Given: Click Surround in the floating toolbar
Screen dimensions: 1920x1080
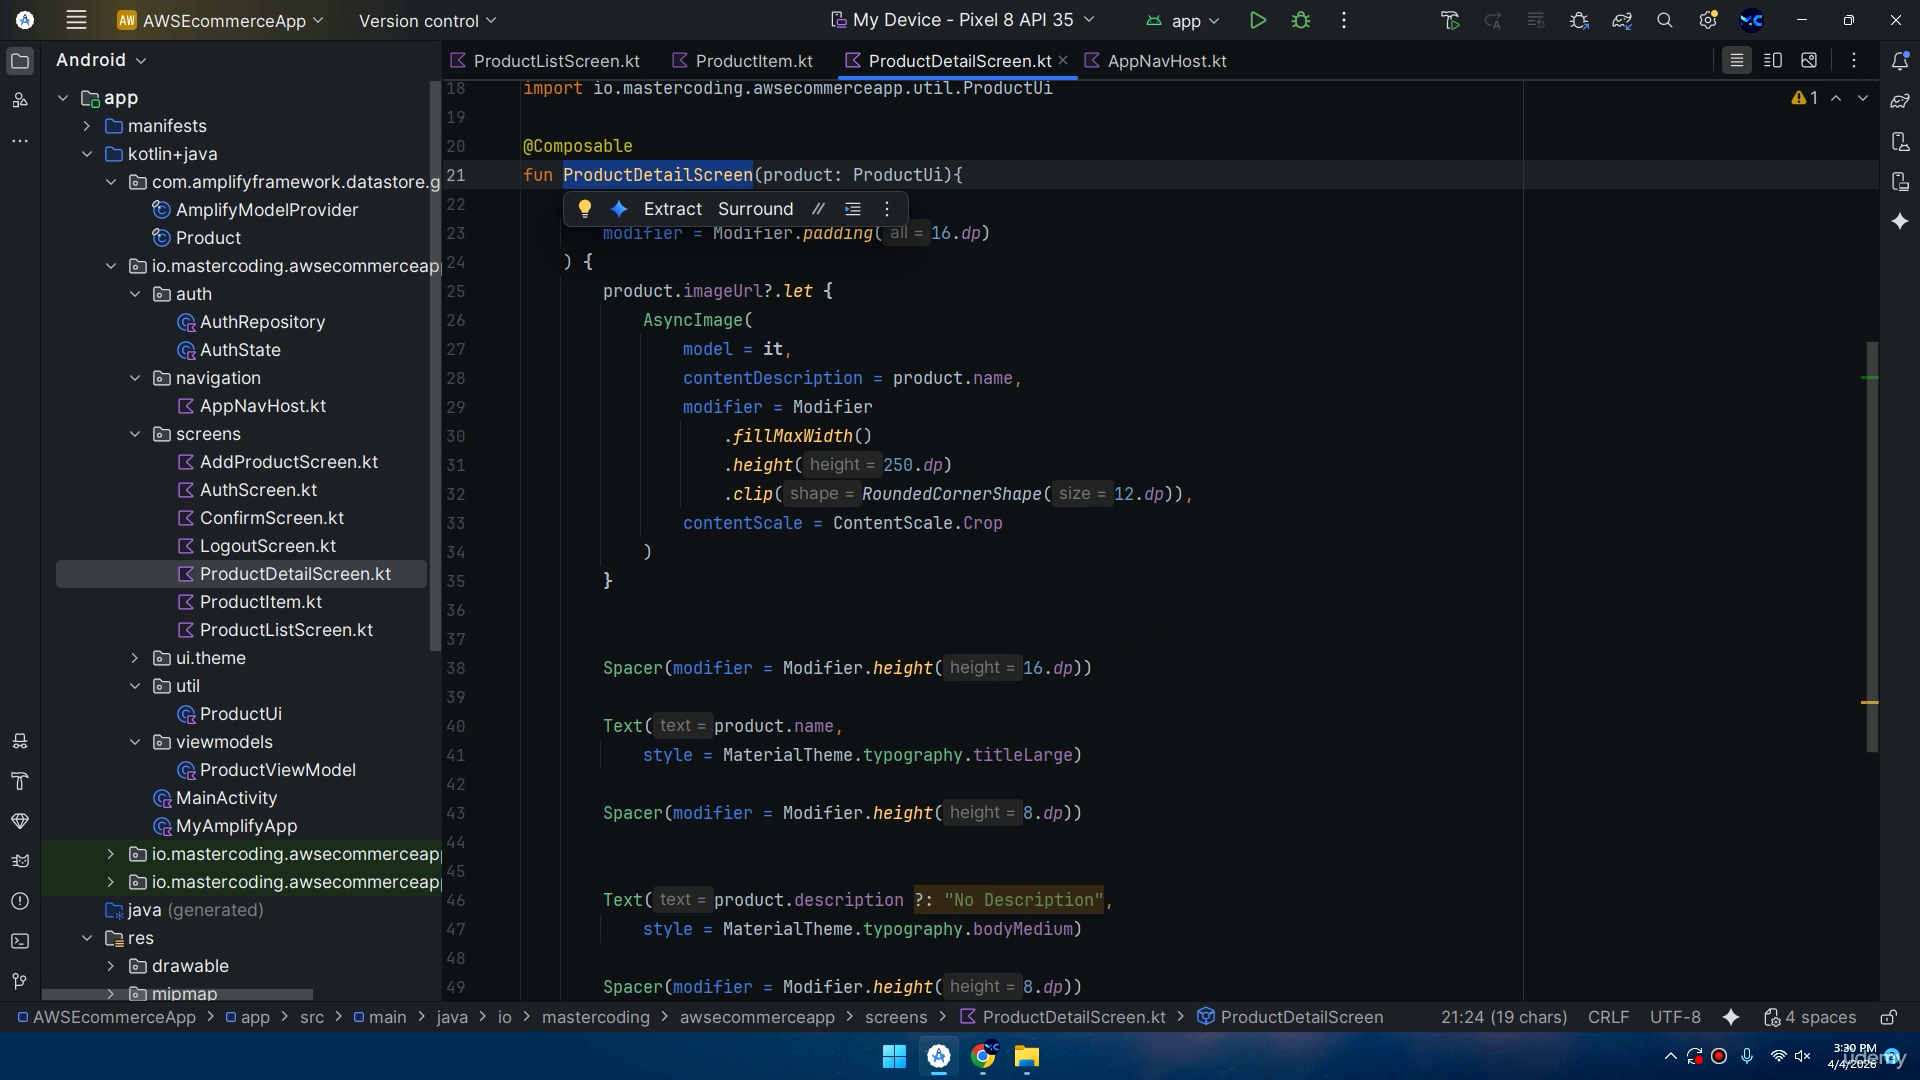Looking at the screenshot, I should pos(755,209).
